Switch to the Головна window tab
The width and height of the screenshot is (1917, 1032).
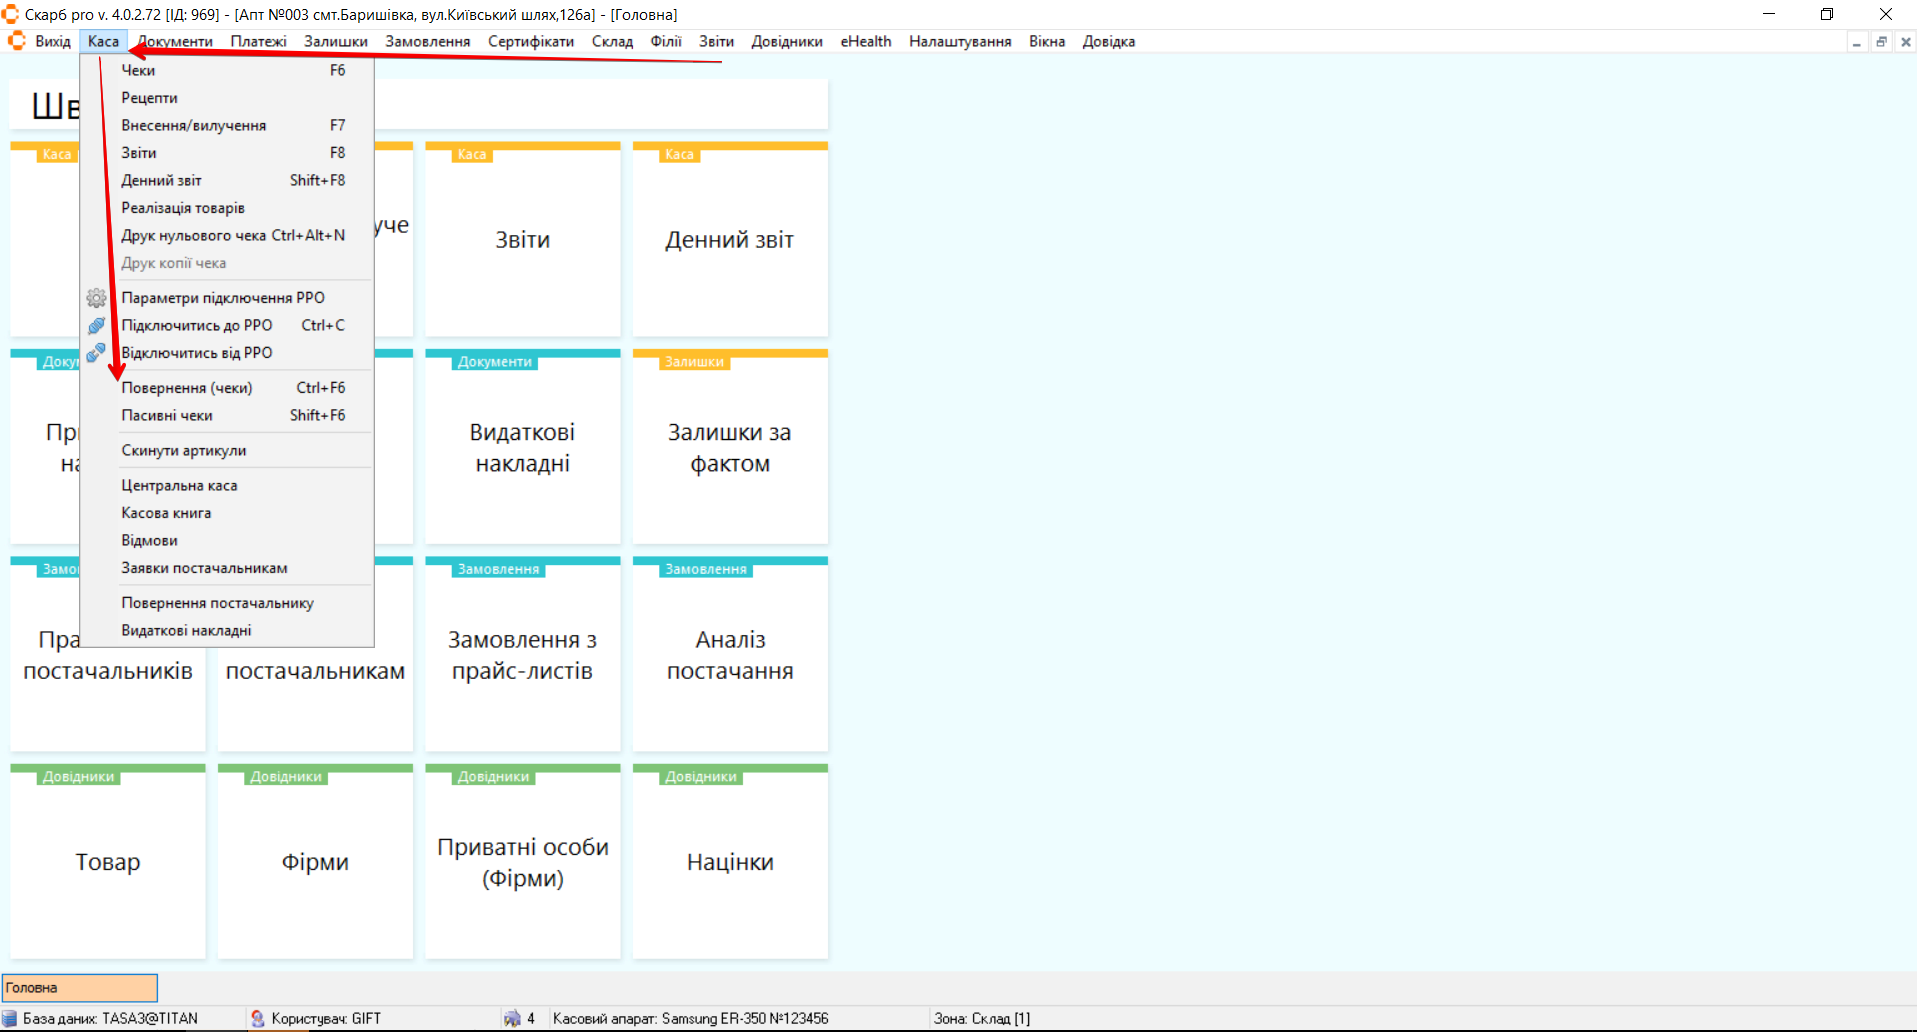click(80, 987)
